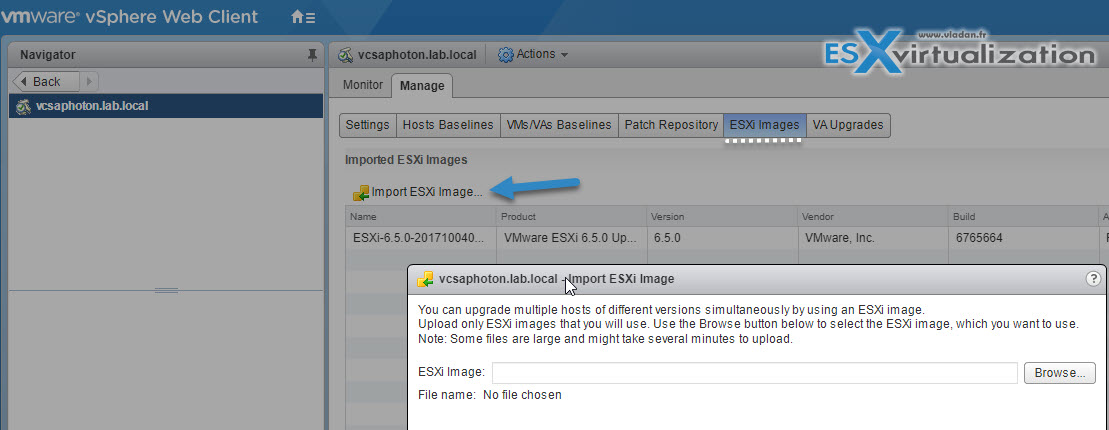Switch to VA Upgrades sub-tab

(847, 125)
